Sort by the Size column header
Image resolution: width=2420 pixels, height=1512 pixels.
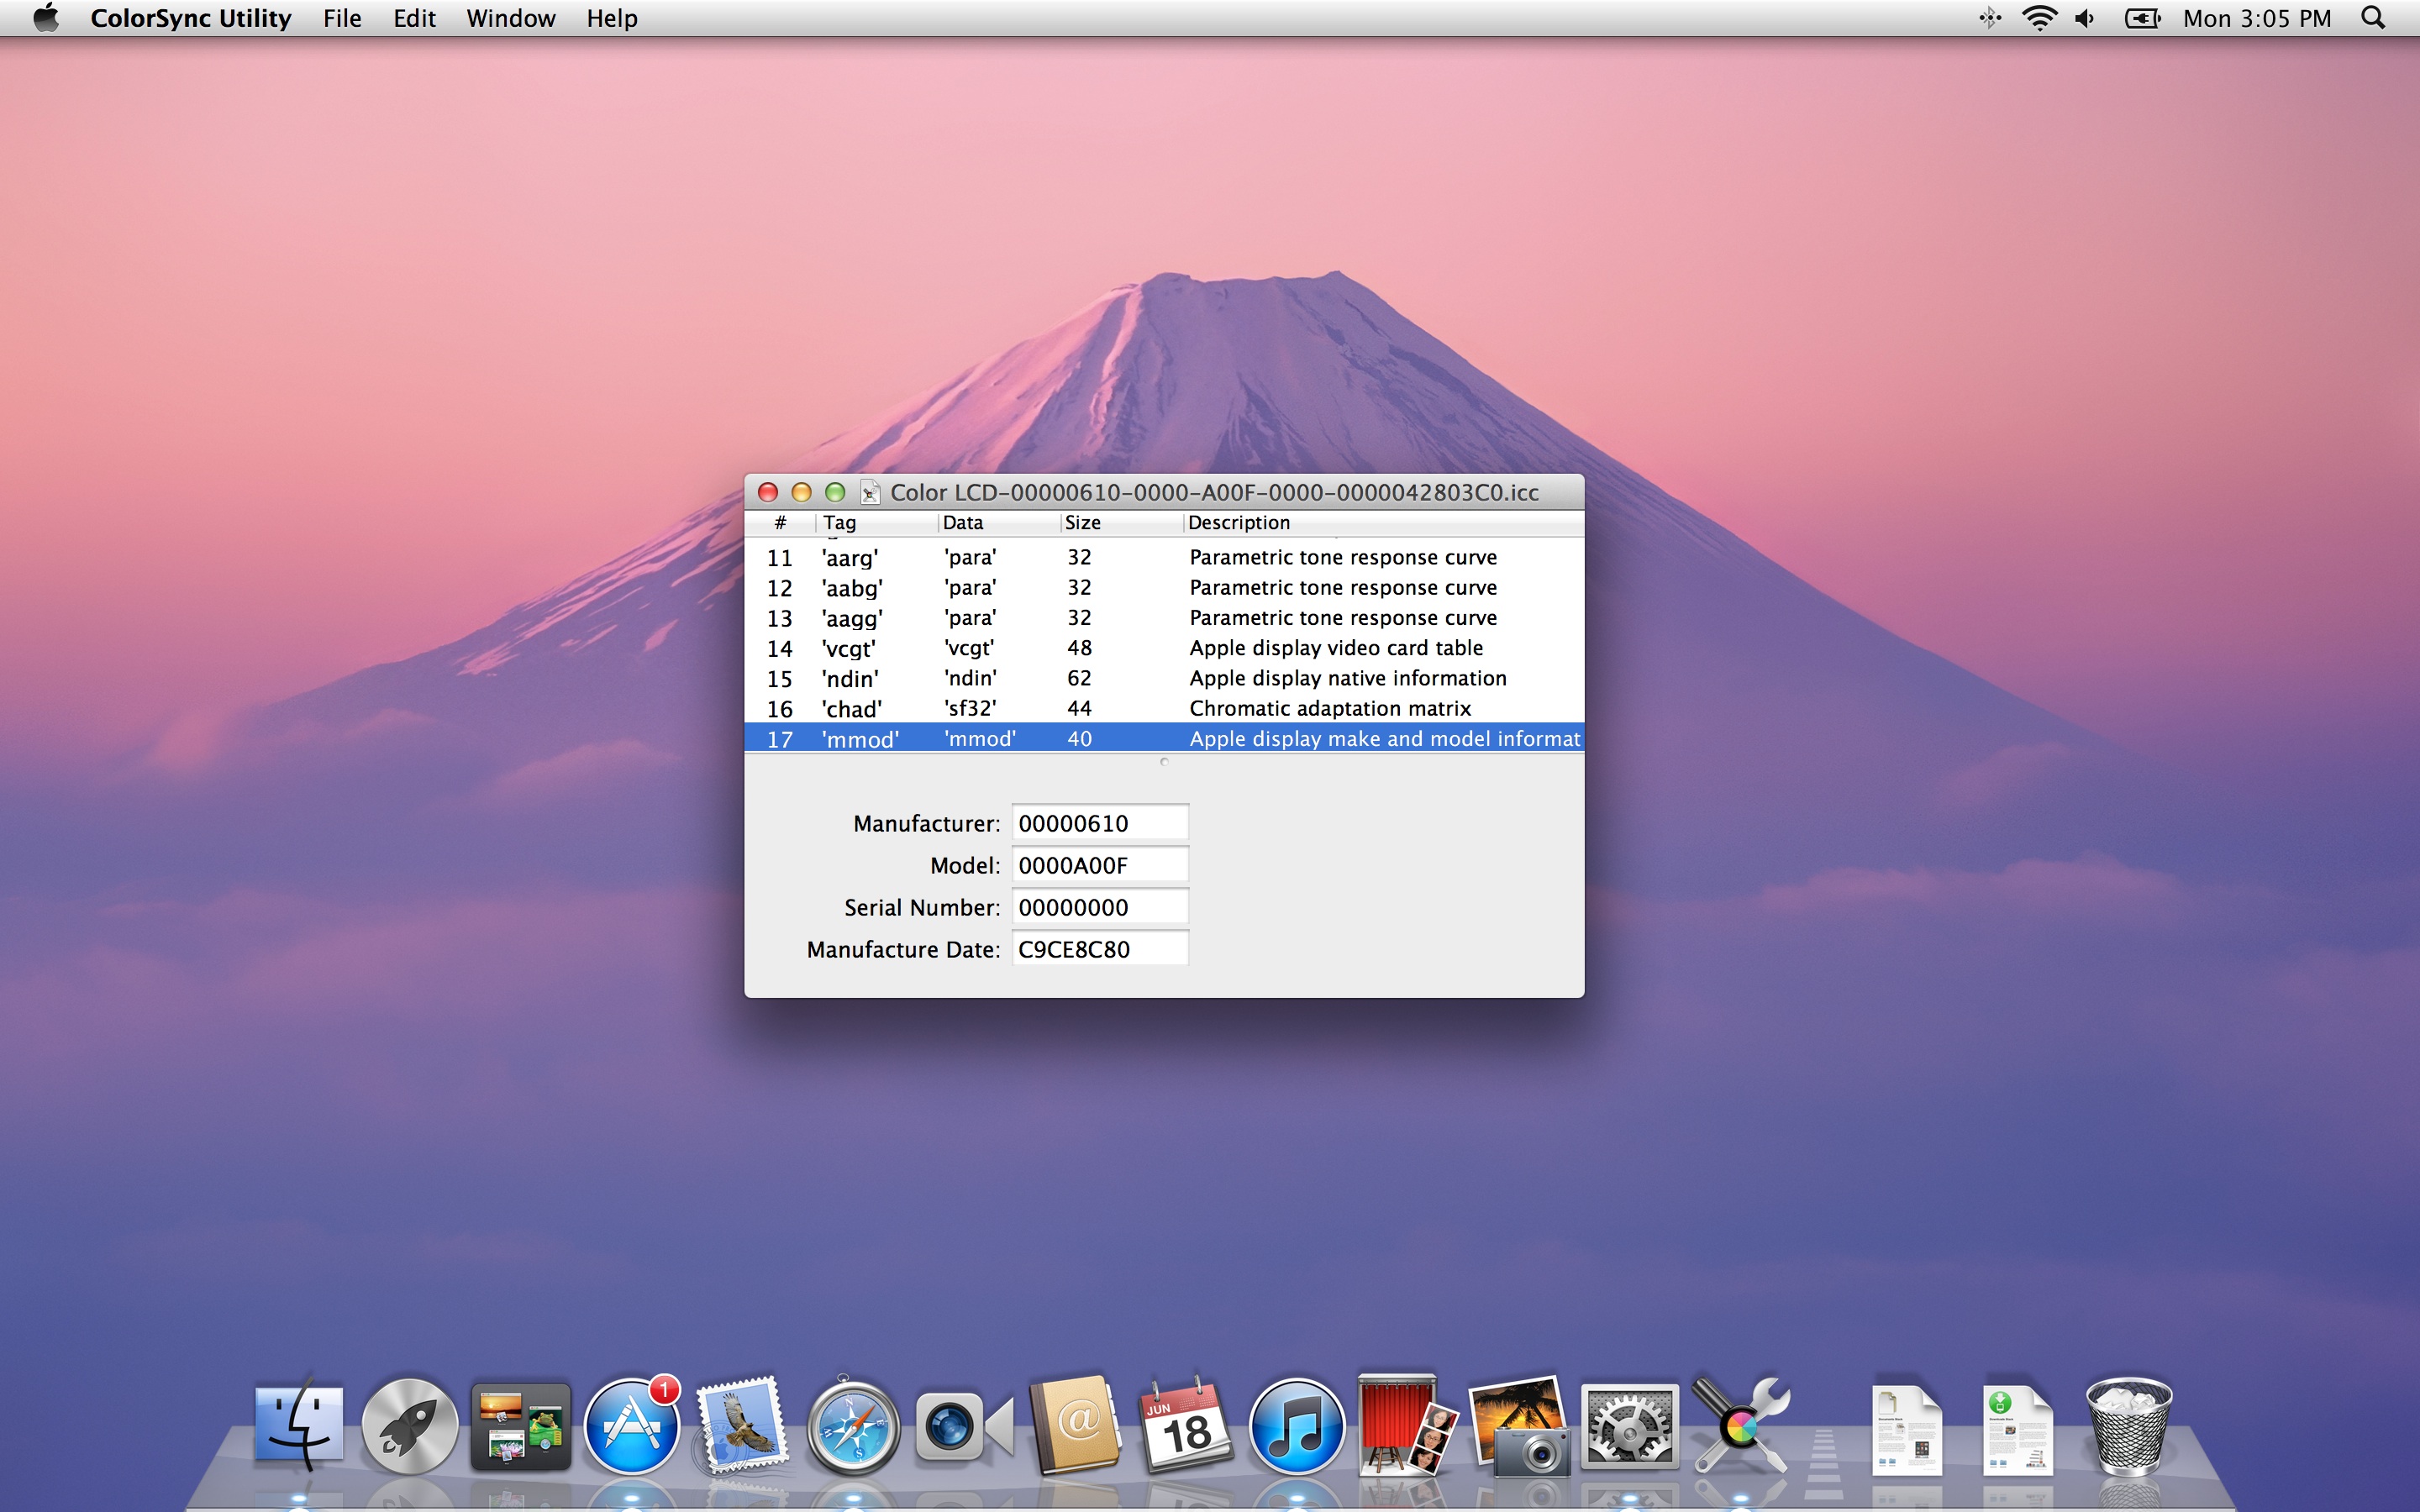(x=1121, y=523)
